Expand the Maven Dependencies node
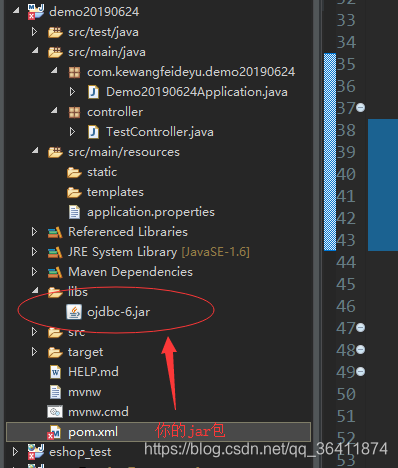398x468 pixels. pos(34,272)
